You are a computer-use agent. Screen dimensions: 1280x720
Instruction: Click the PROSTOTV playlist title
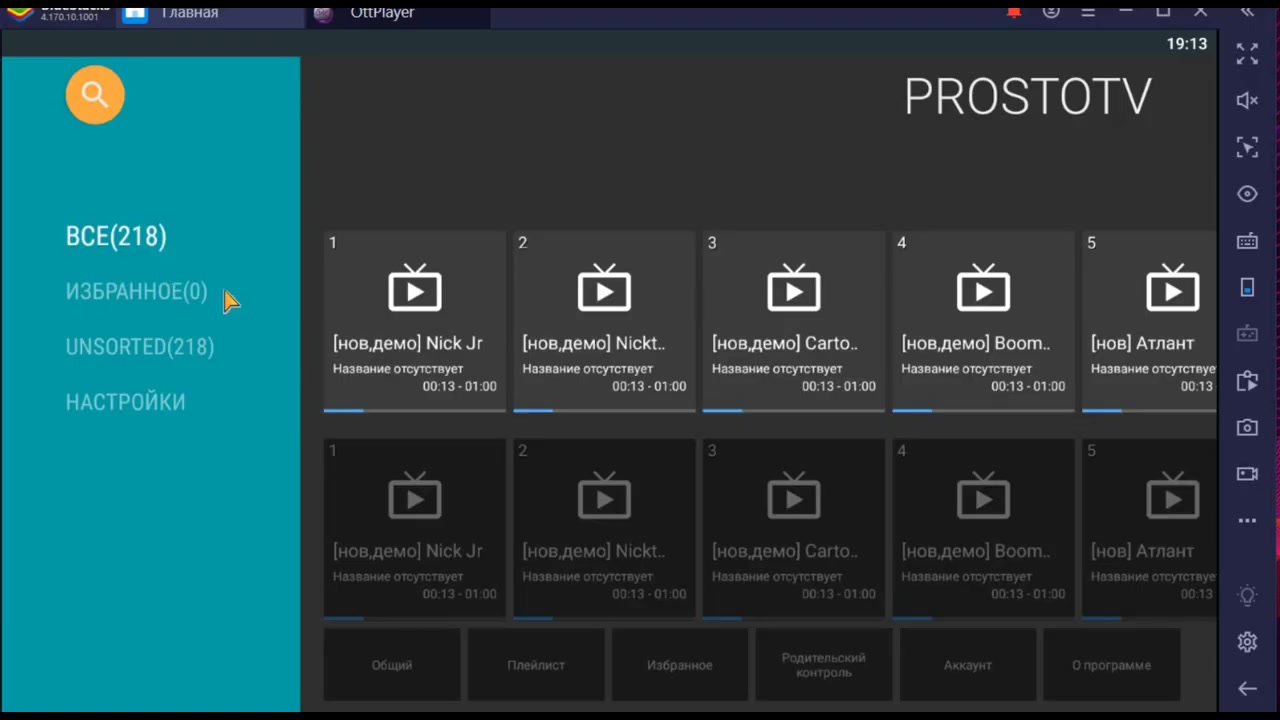[x=1028, y=97]
